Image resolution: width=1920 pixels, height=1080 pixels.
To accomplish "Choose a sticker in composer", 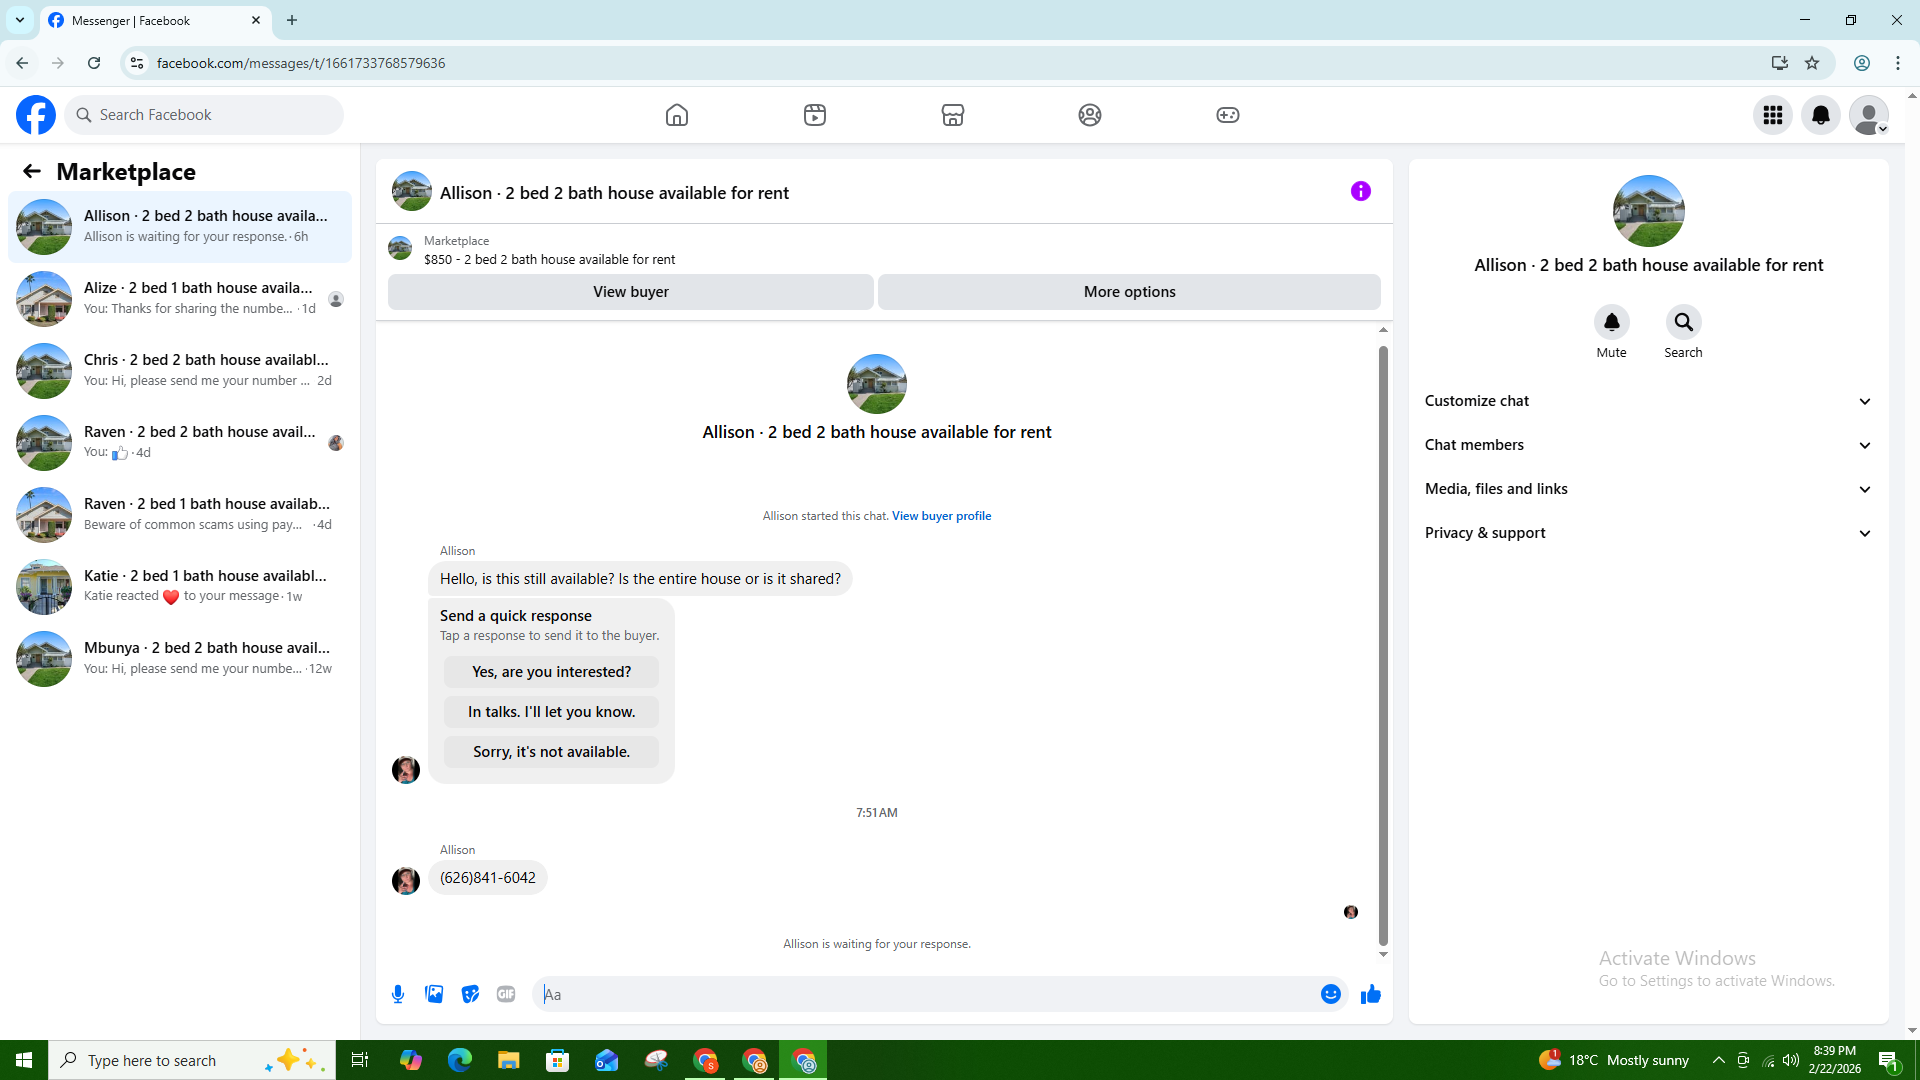I will (x=470, y=994).
